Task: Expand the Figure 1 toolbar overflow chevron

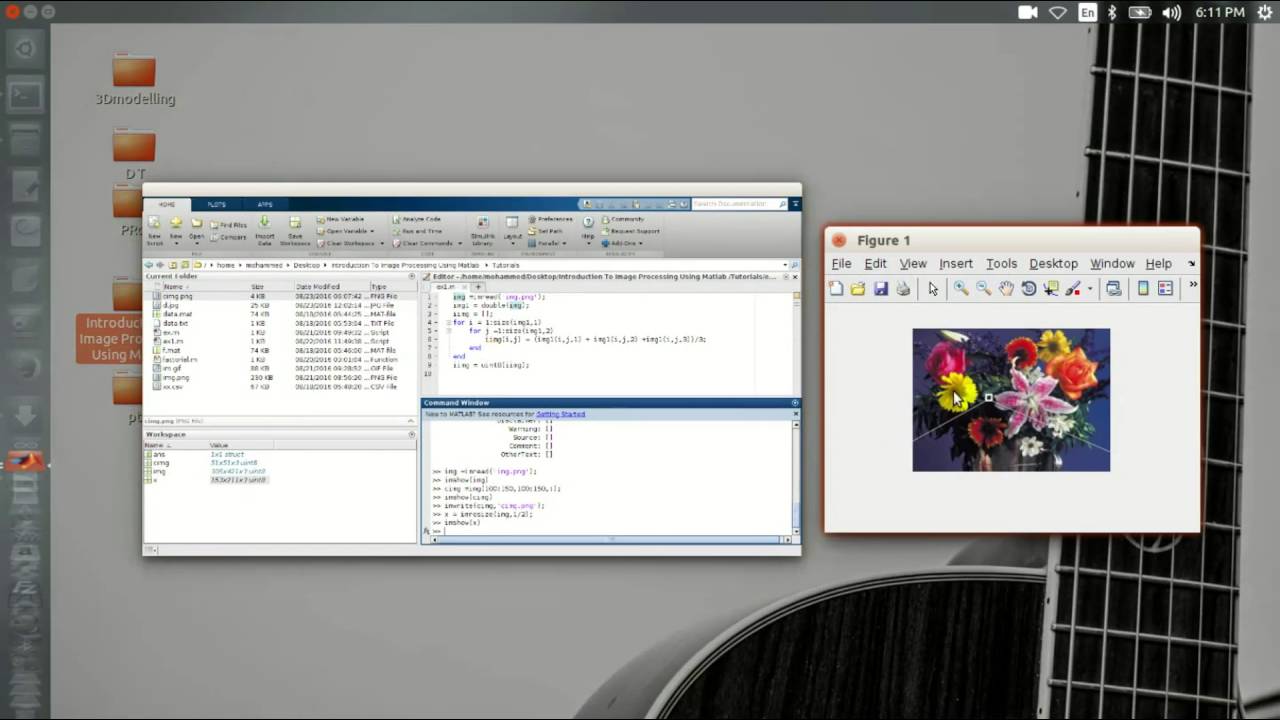Action: point(1193,286)
